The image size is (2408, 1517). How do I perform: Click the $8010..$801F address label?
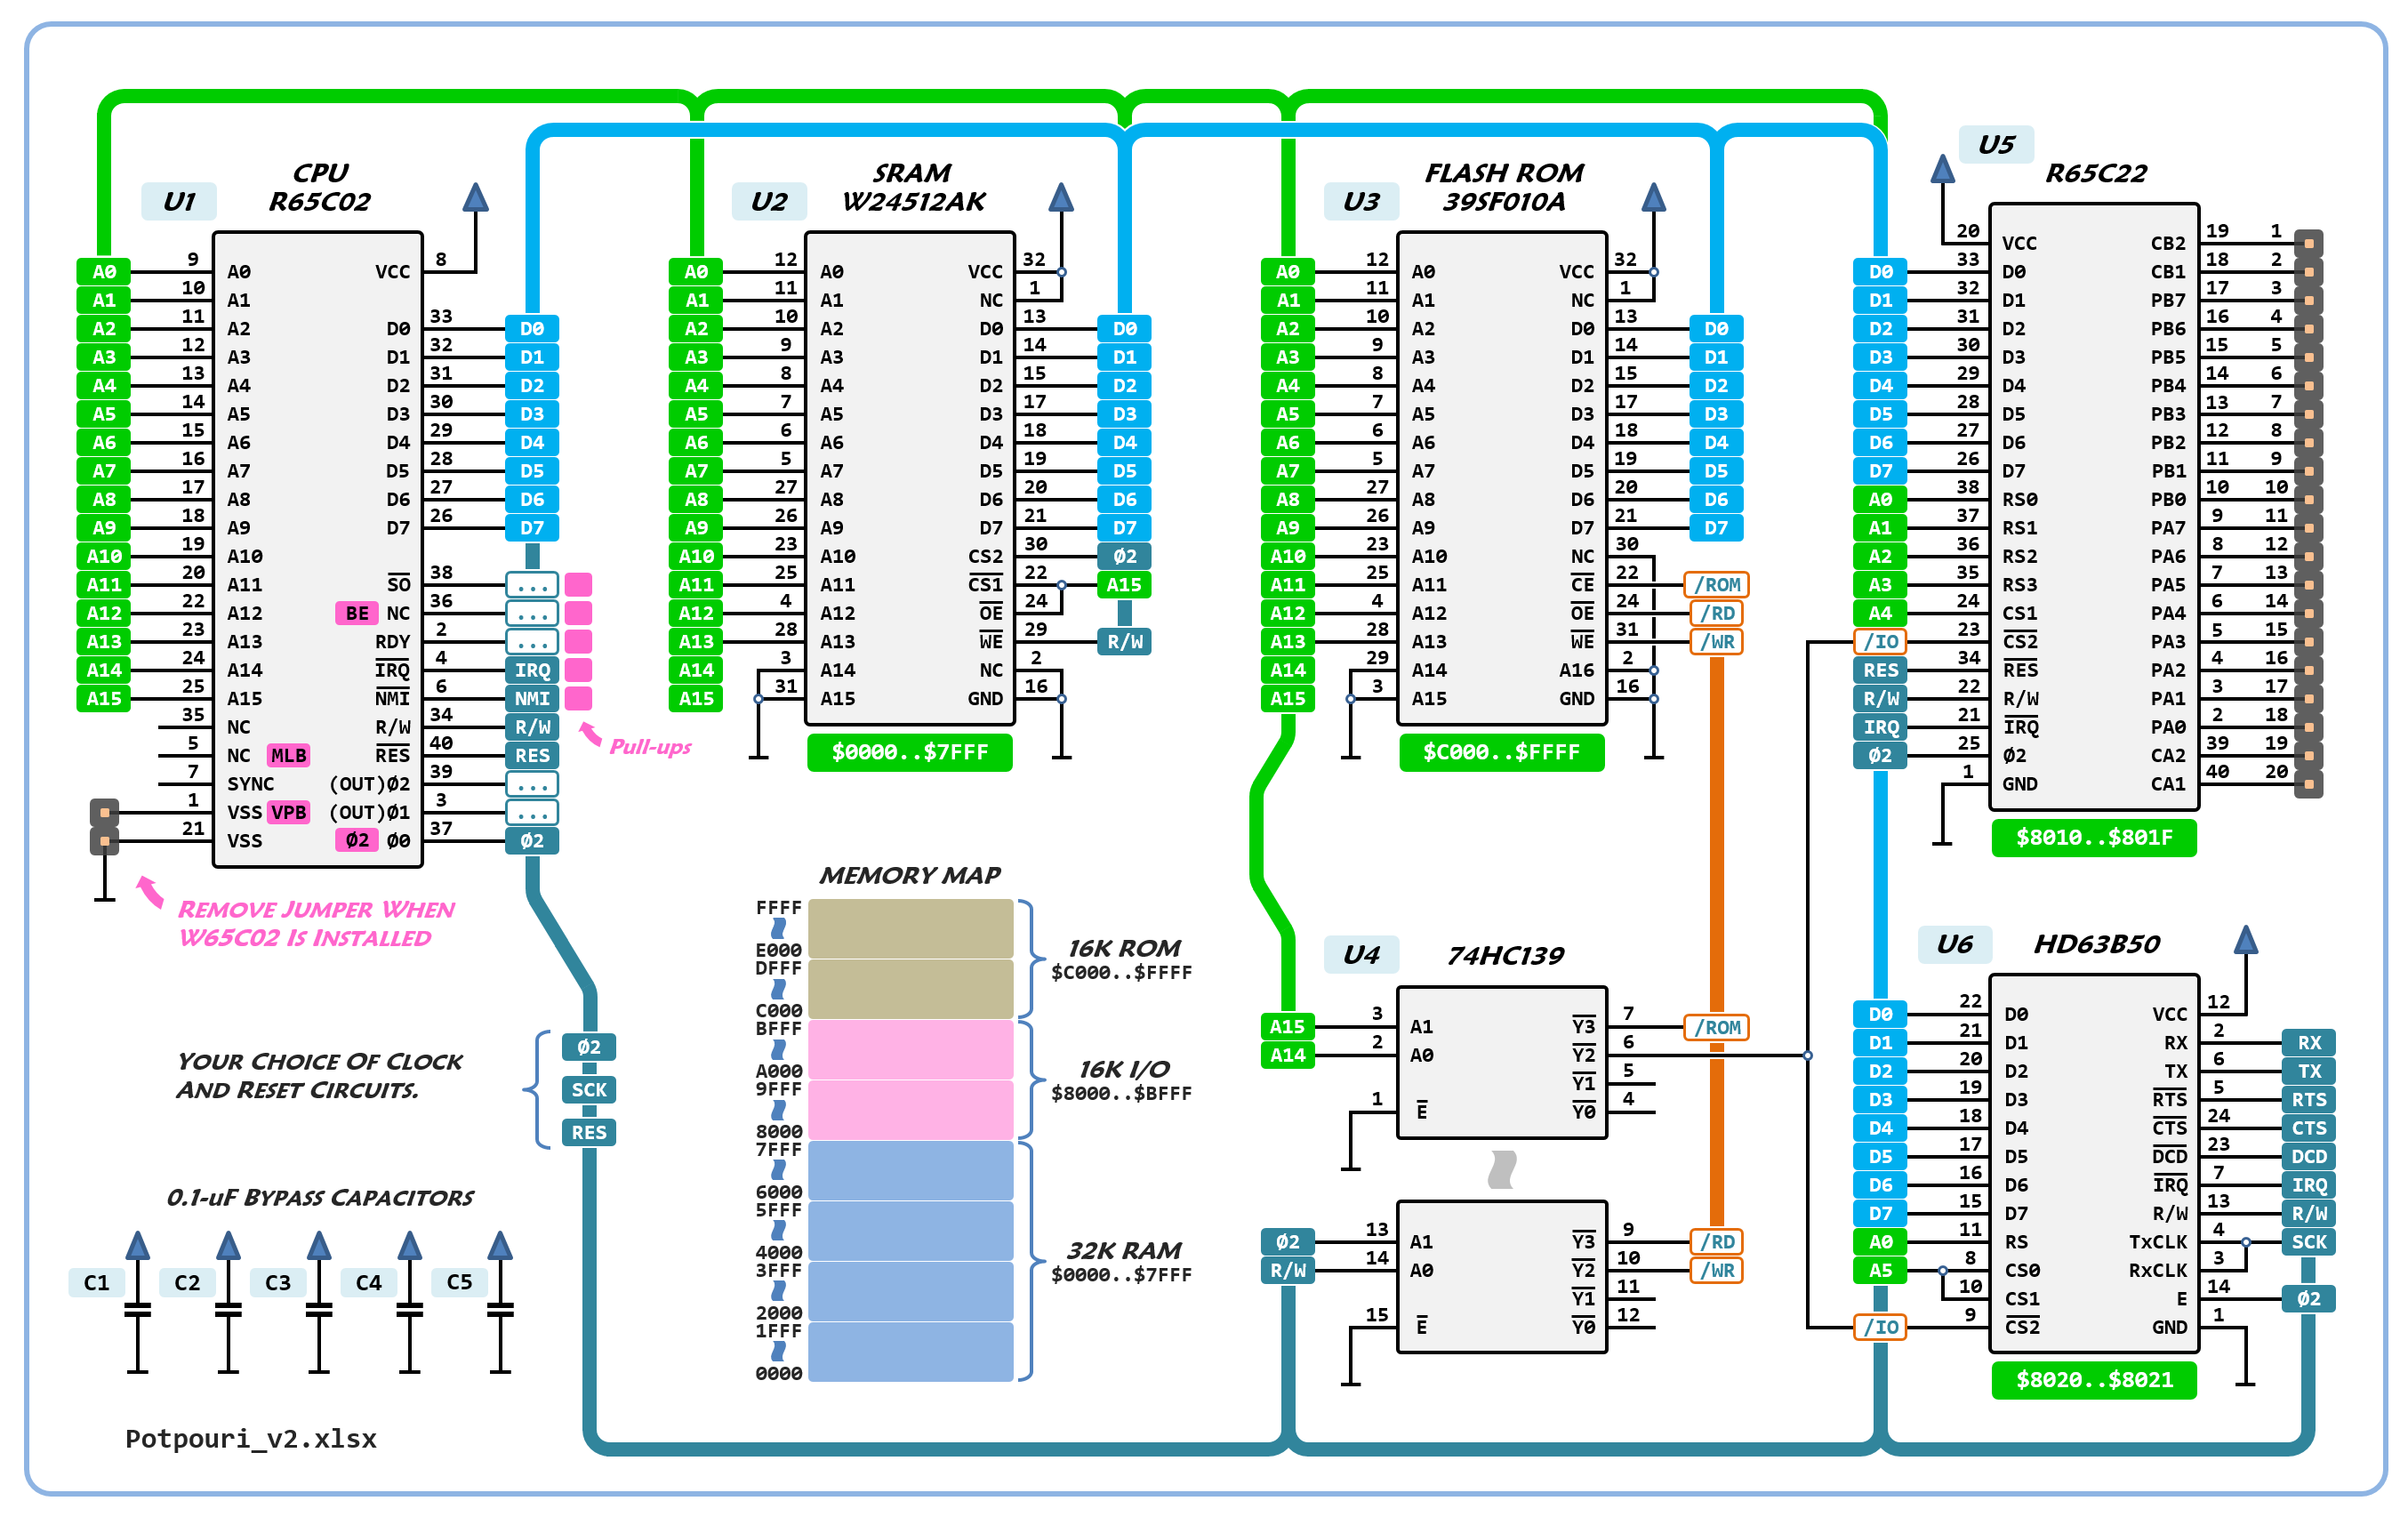2093,837
